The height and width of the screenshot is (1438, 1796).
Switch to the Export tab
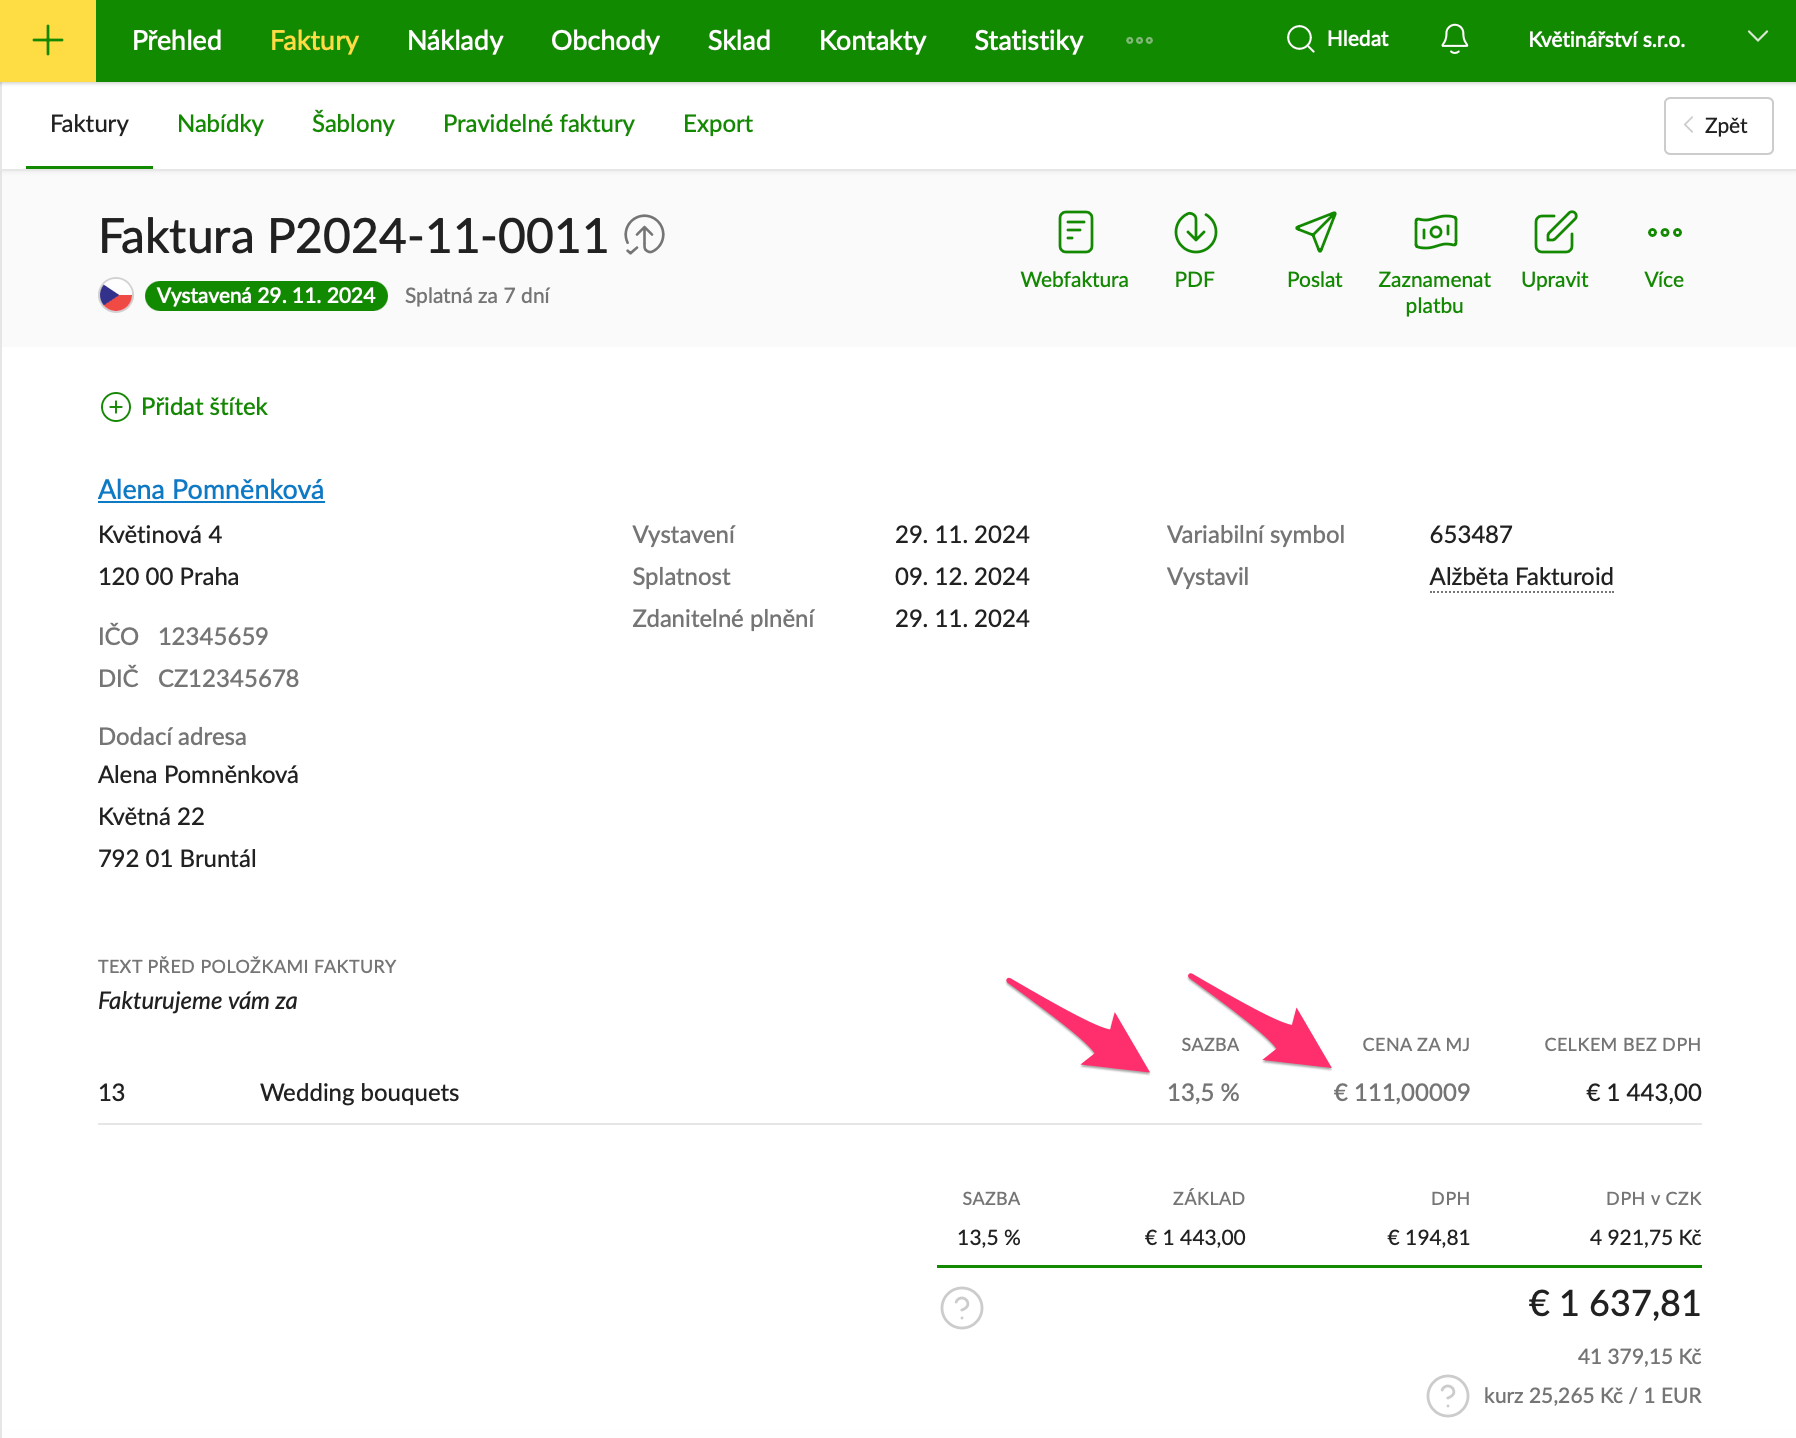click(x=718, y=124)
